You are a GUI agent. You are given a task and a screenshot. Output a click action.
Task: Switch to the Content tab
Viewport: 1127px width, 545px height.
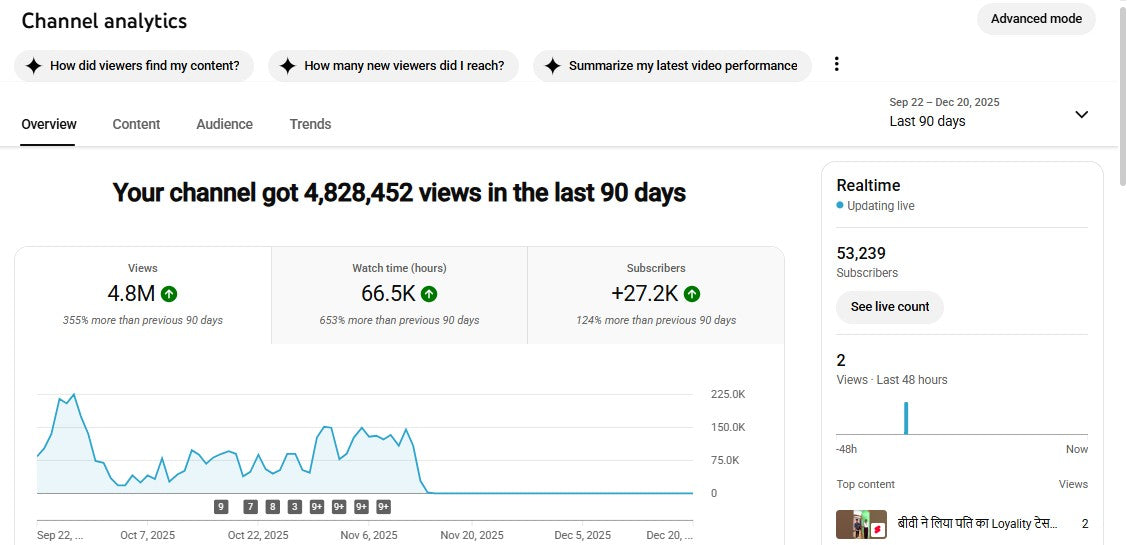[136, 124]
